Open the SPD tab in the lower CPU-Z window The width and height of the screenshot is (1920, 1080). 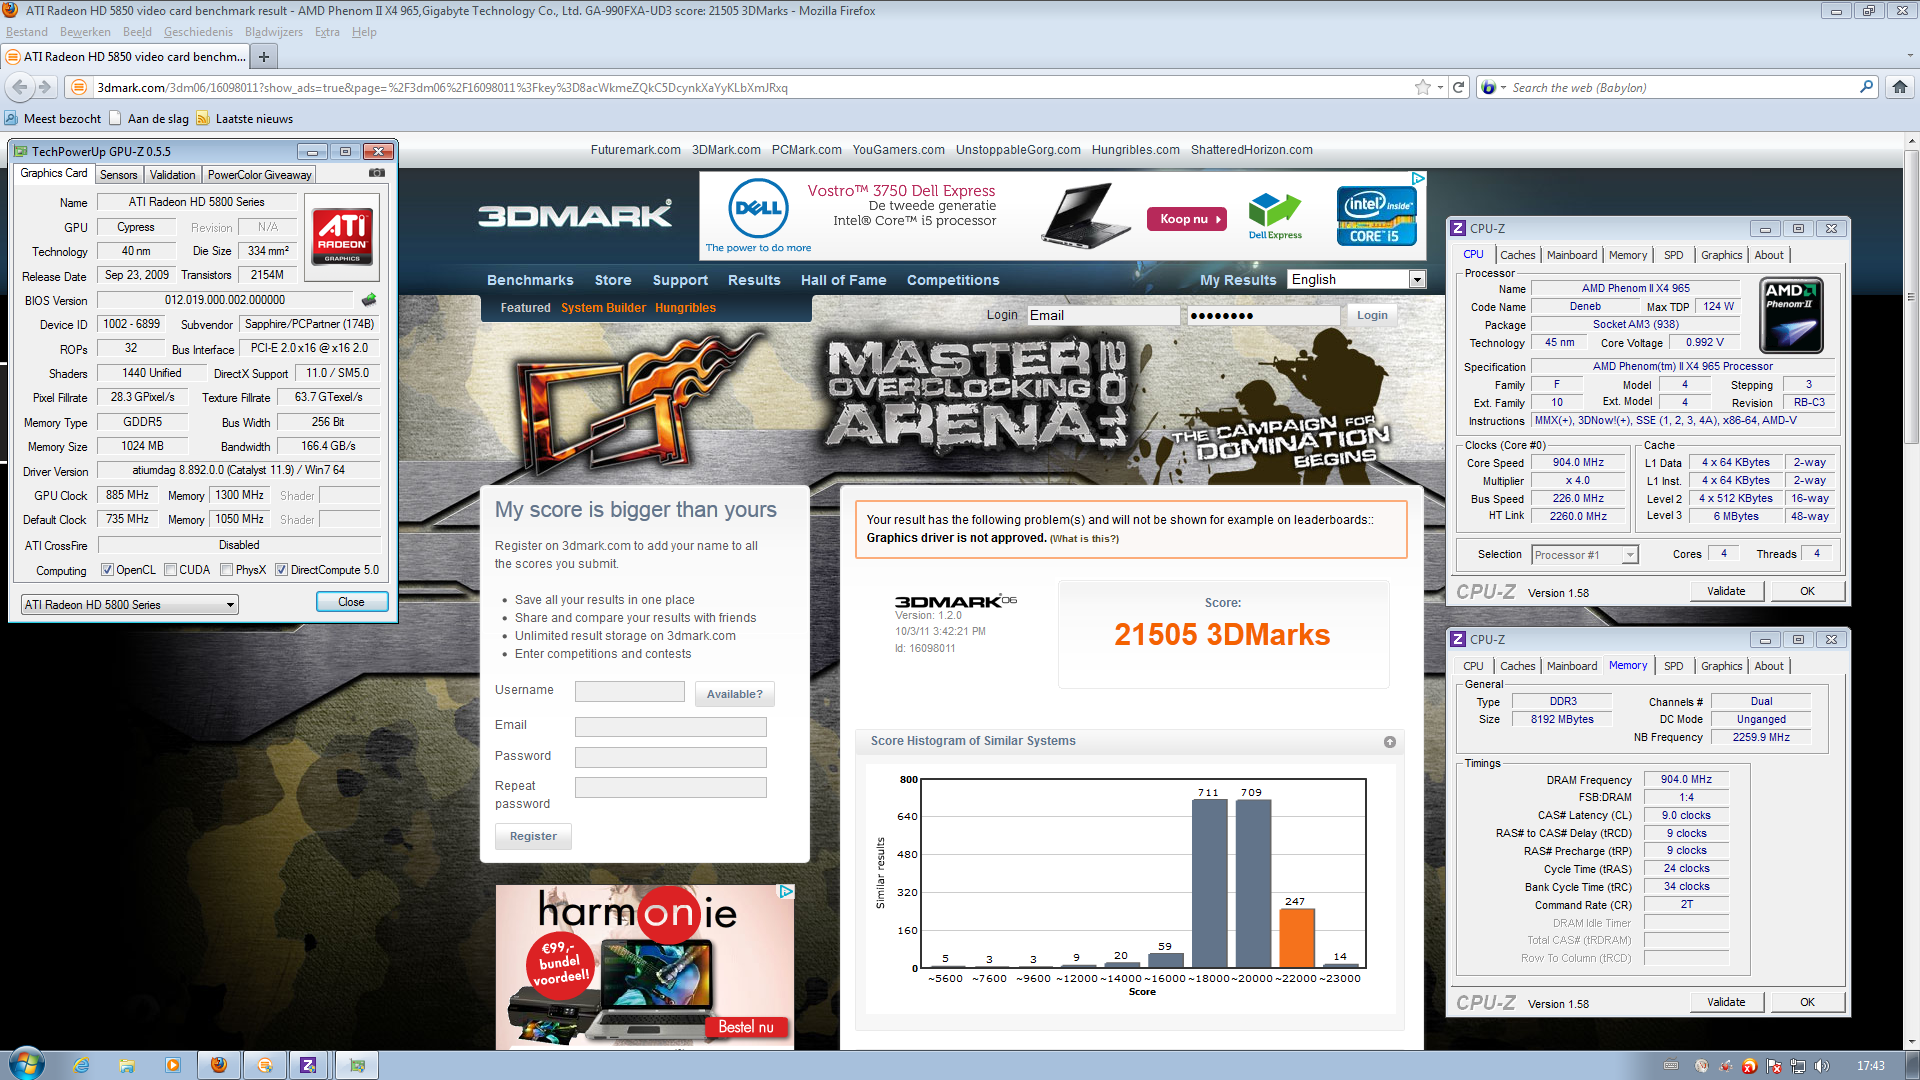click(1673, 666)
